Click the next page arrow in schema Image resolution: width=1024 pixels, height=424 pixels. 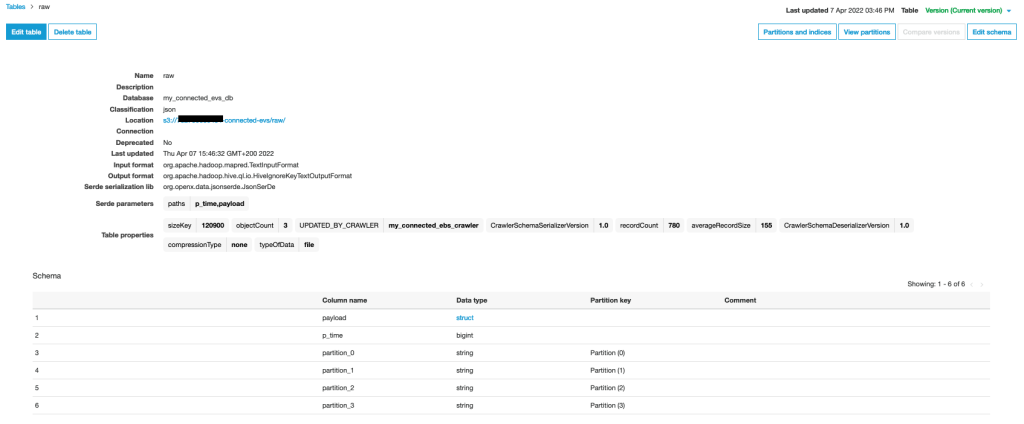982,284
